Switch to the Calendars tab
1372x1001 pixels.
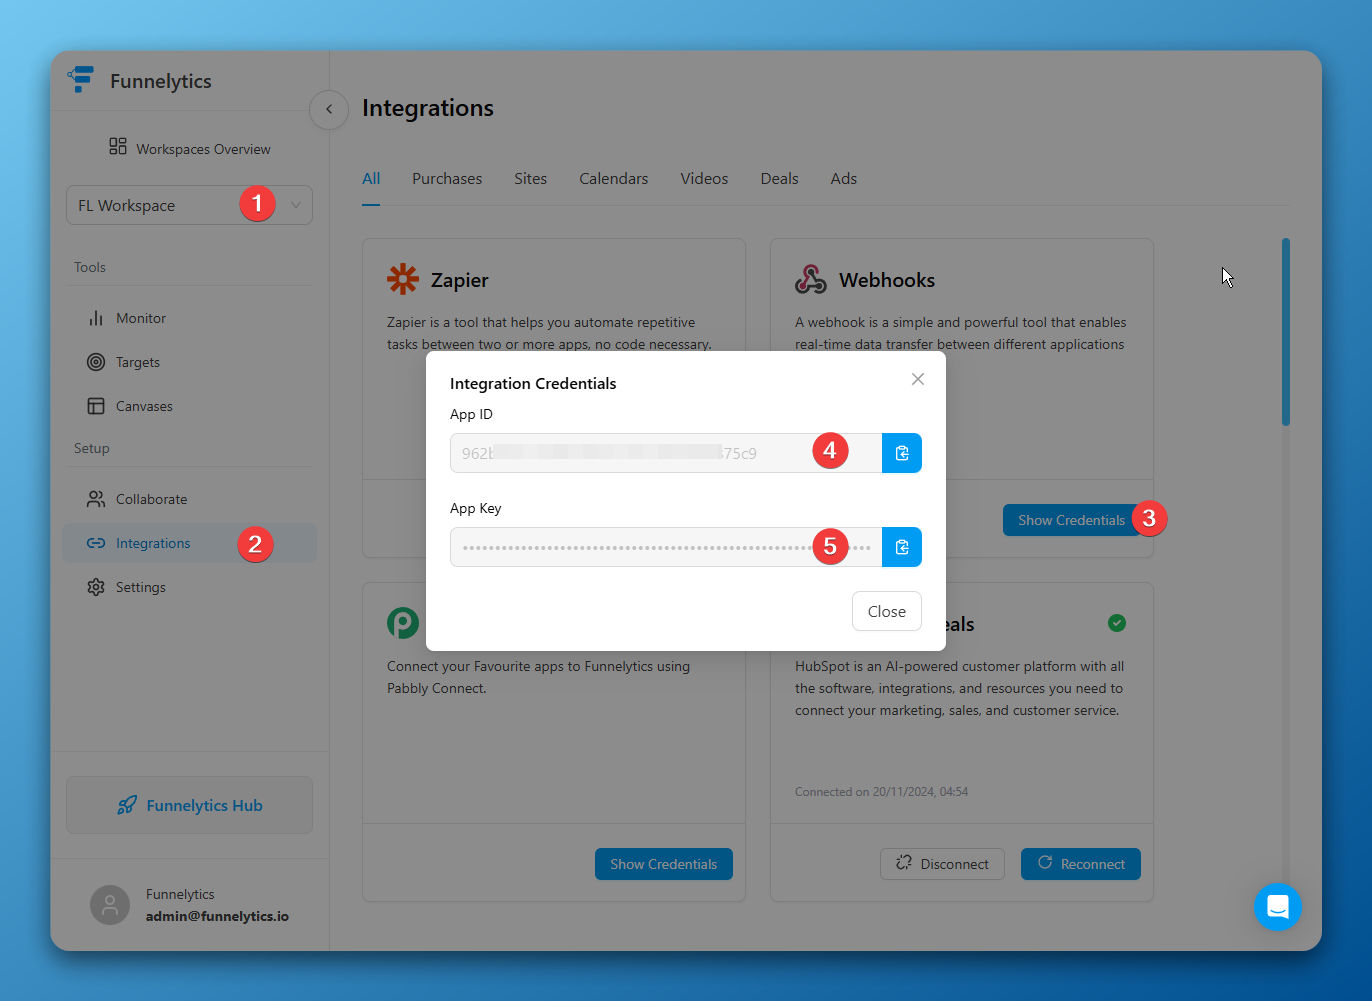[613, 178]
